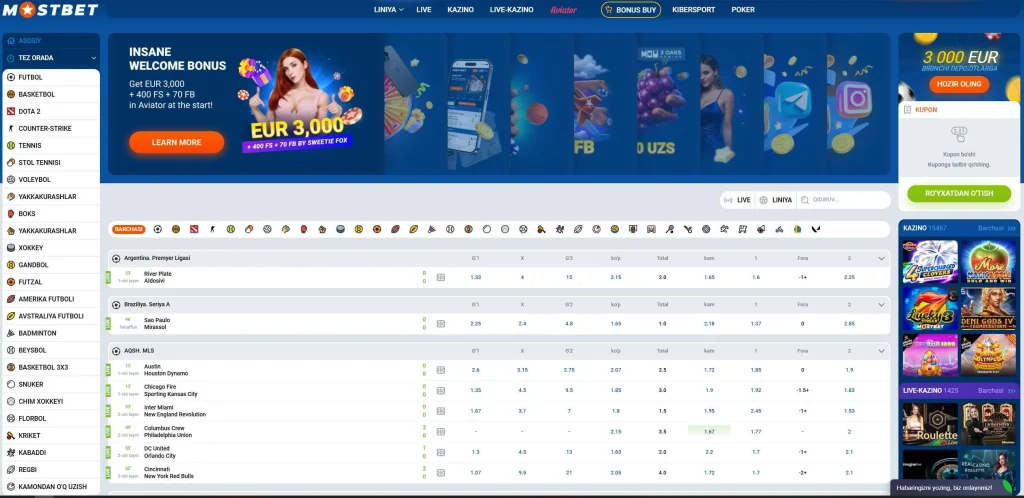The image size is (1024, 498).
Task: Click the Kabaddi icon in sidebar
Action: 11,452
